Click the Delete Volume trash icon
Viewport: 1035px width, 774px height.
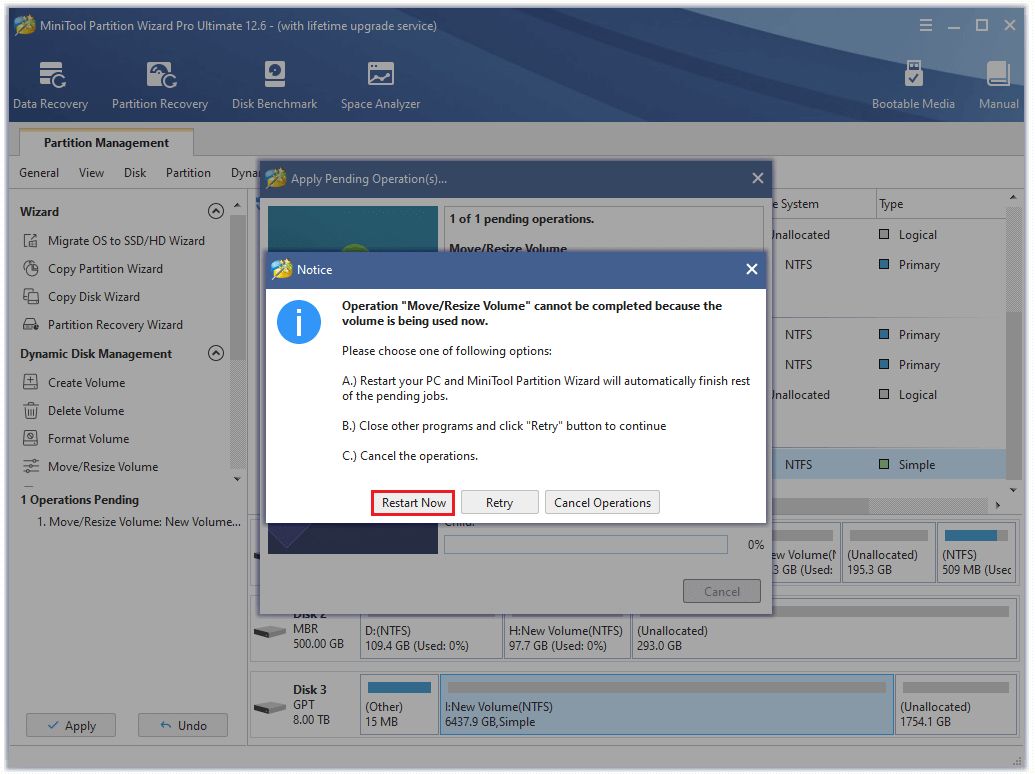point(30,410)
